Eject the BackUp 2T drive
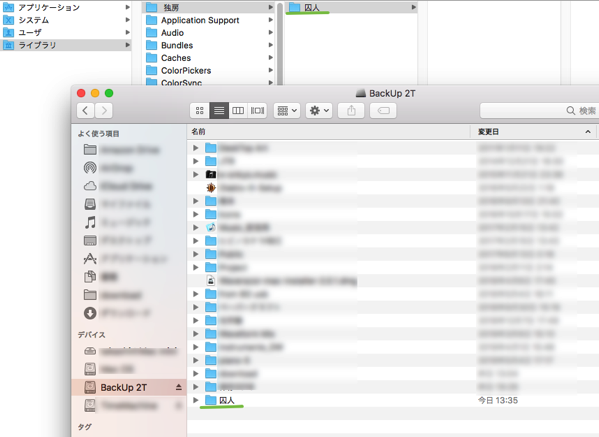Viewport: 599px width, 437px height. click(178, 387)
